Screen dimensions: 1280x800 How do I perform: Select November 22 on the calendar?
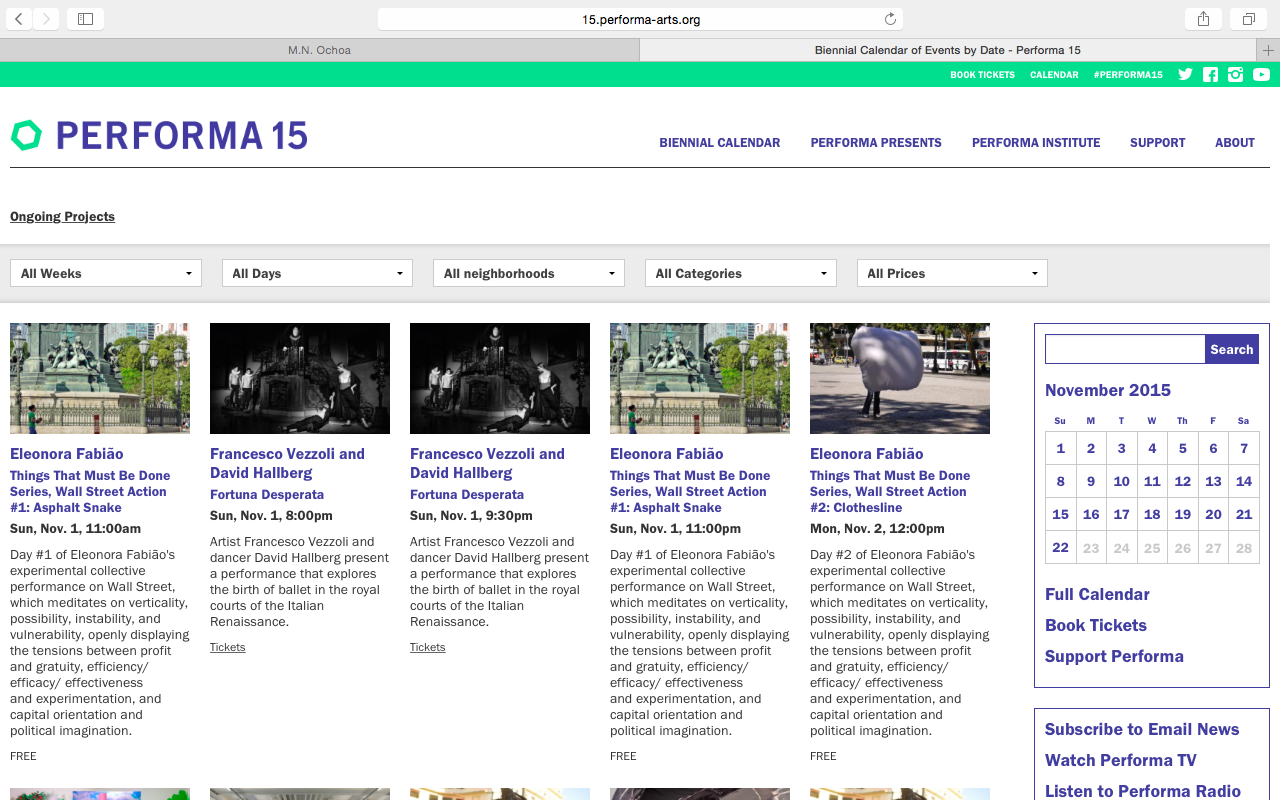tap(1061, 547)
